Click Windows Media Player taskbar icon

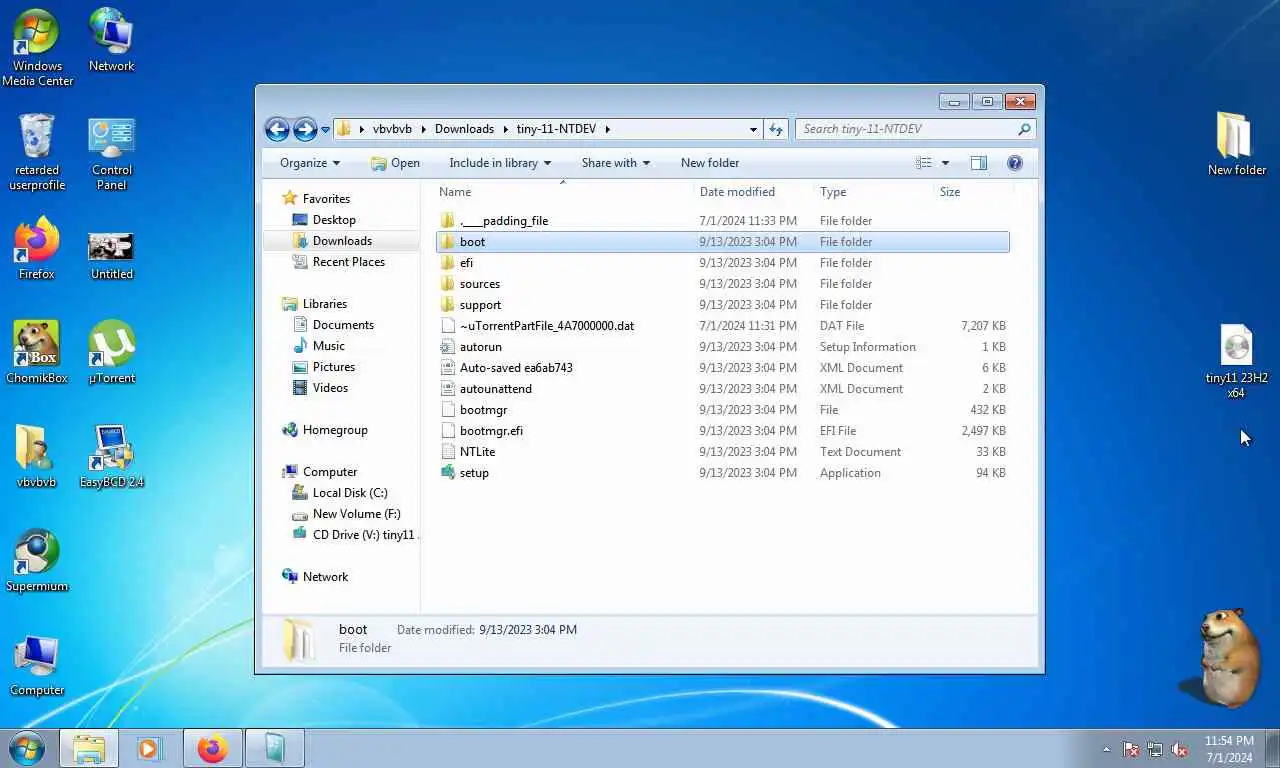(x=149, y=748)
